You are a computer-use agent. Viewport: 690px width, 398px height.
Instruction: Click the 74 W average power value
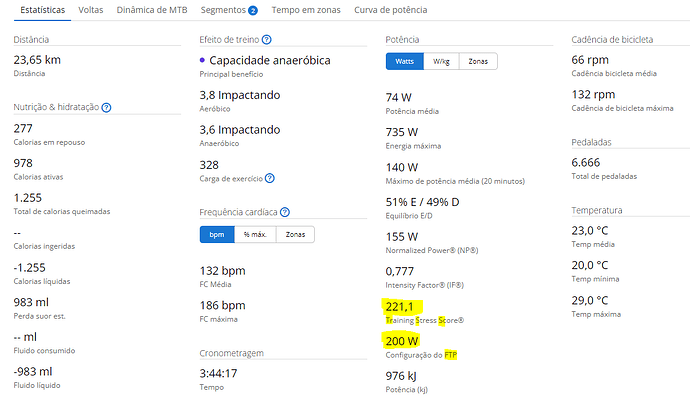click(399, 97)
